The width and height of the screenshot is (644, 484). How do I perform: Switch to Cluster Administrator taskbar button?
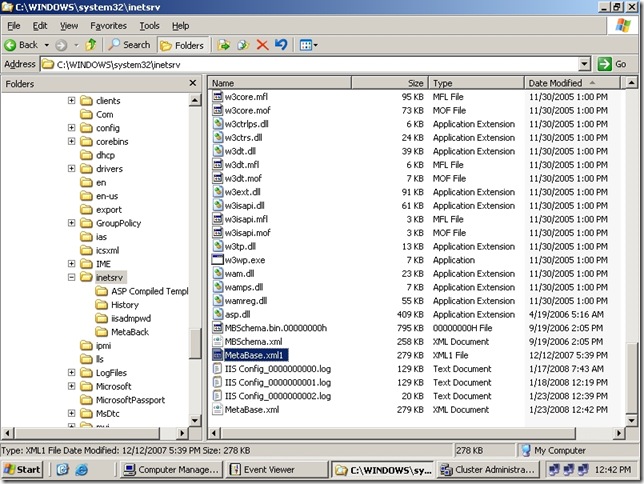(488, 470)
